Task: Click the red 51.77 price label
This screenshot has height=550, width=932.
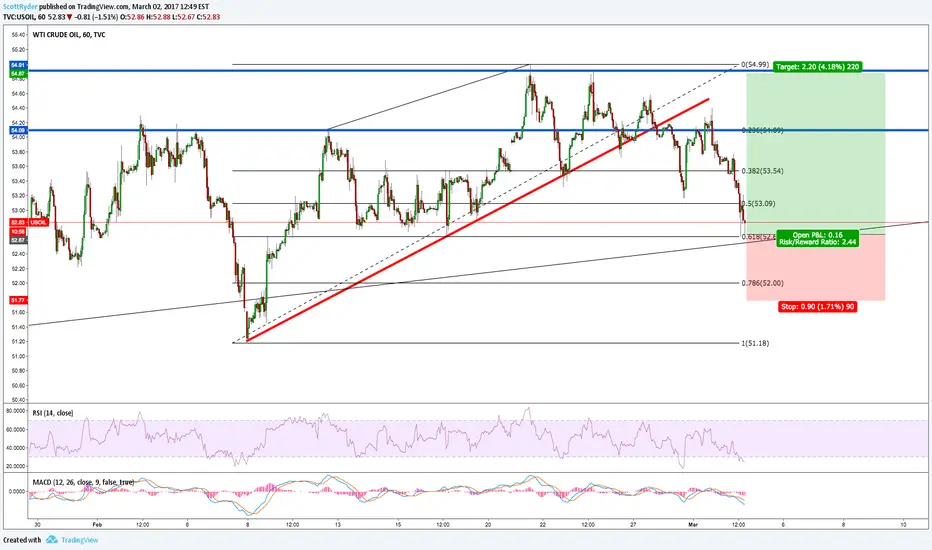Action: click(18, 301)
